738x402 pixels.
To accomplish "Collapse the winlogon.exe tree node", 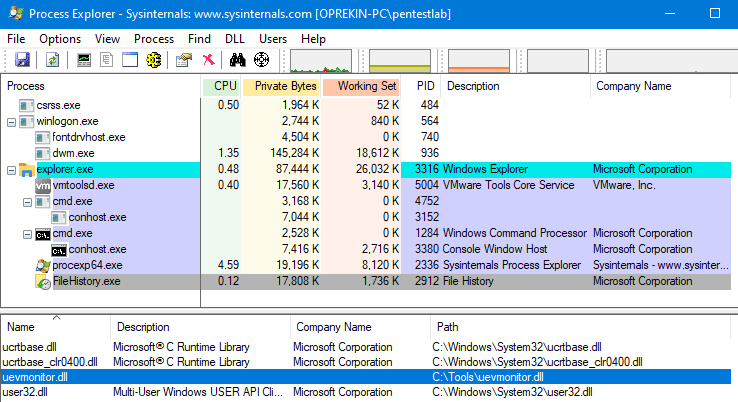I will pyautogui.click(x=12, y=121).
